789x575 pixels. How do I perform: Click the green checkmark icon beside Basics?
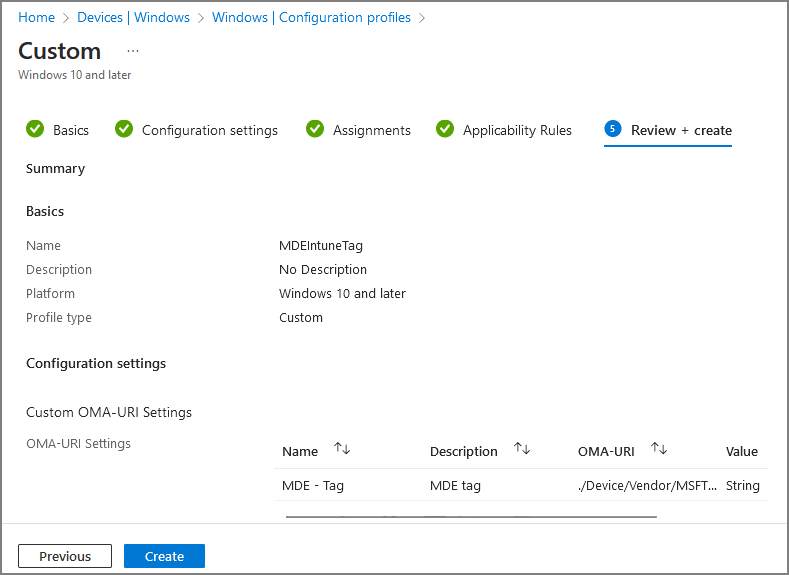[35, 129]
